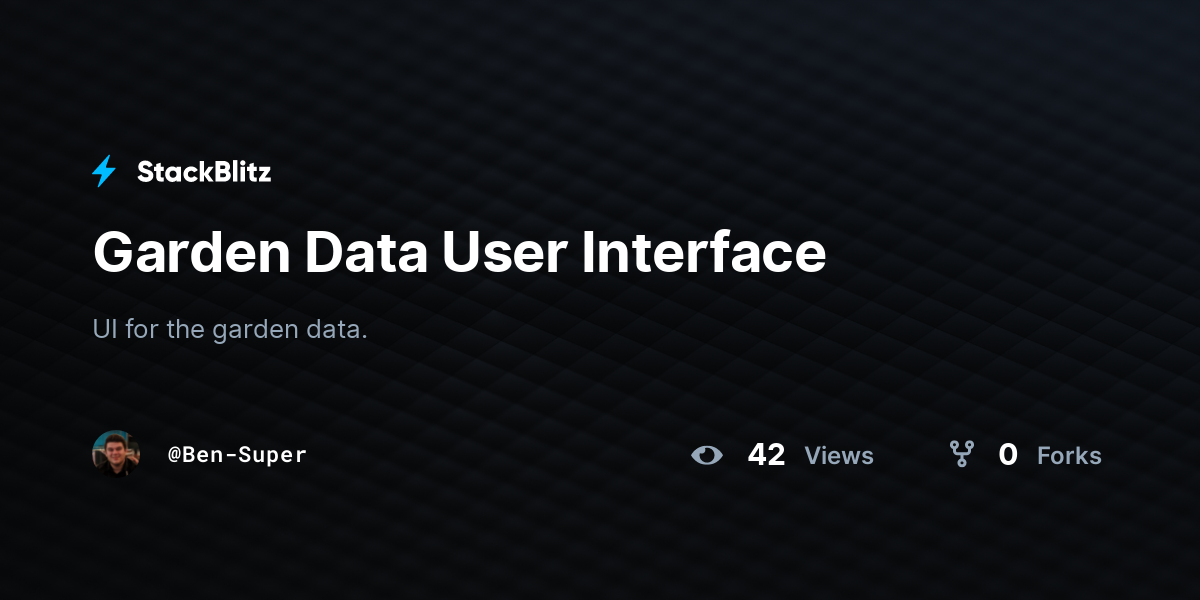Click the StackBlitz wordmark text

click(204, 172)
